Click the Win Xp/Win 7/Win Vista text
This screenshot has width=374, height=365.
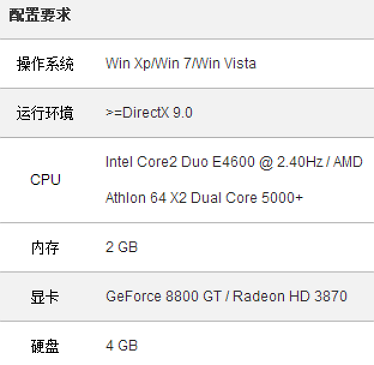click(181, 63)
